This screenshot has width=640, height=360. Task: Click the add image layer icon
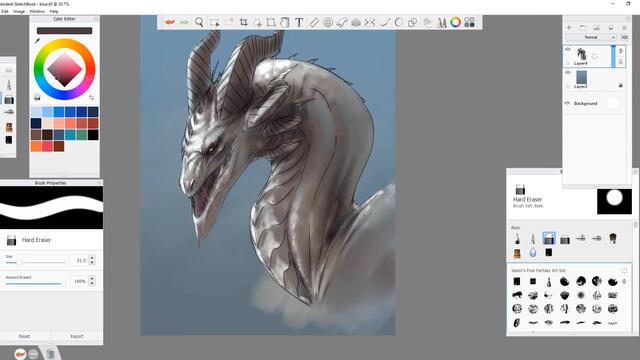596,28
